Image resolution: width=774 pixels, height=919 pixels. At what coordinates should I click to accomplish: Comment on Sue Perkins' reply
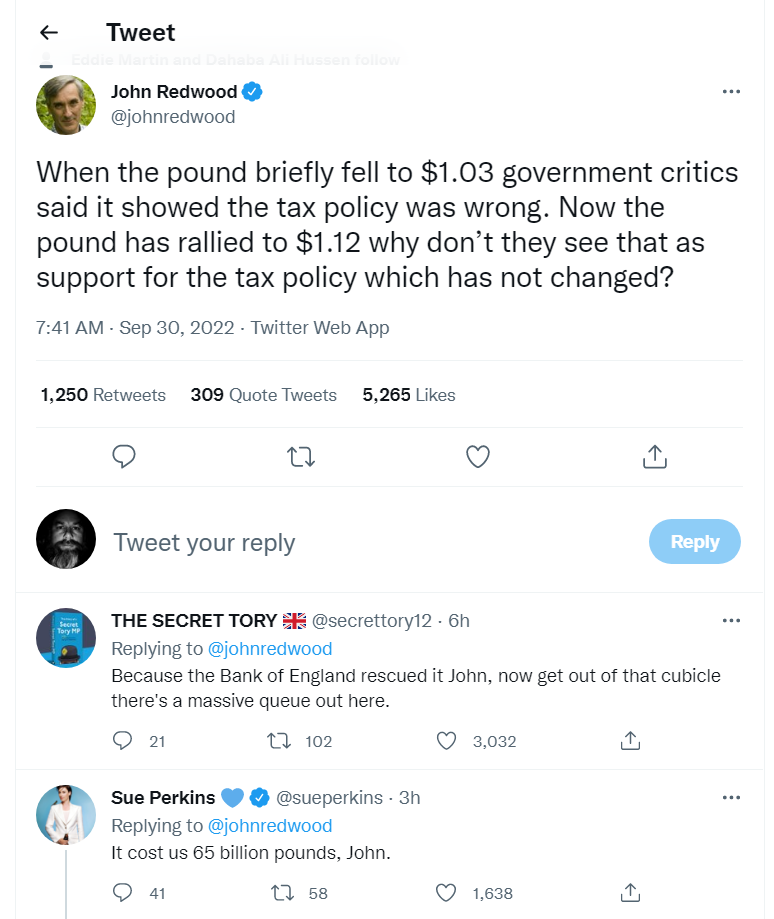tap(124, 892)
